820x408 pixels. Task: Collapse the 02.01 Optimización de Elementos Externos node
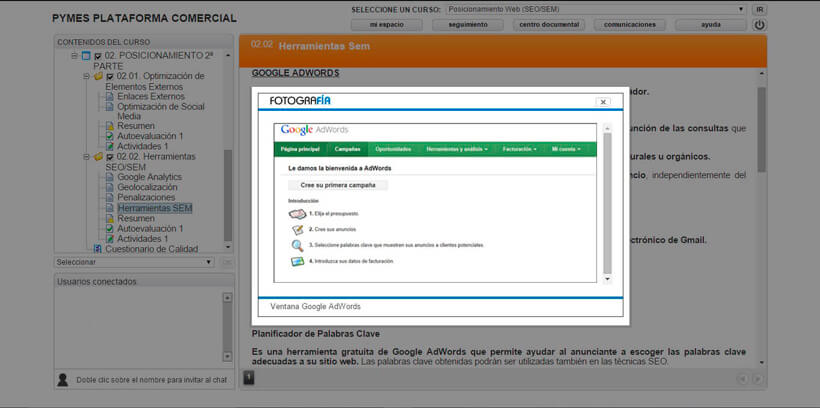point(86,76)
